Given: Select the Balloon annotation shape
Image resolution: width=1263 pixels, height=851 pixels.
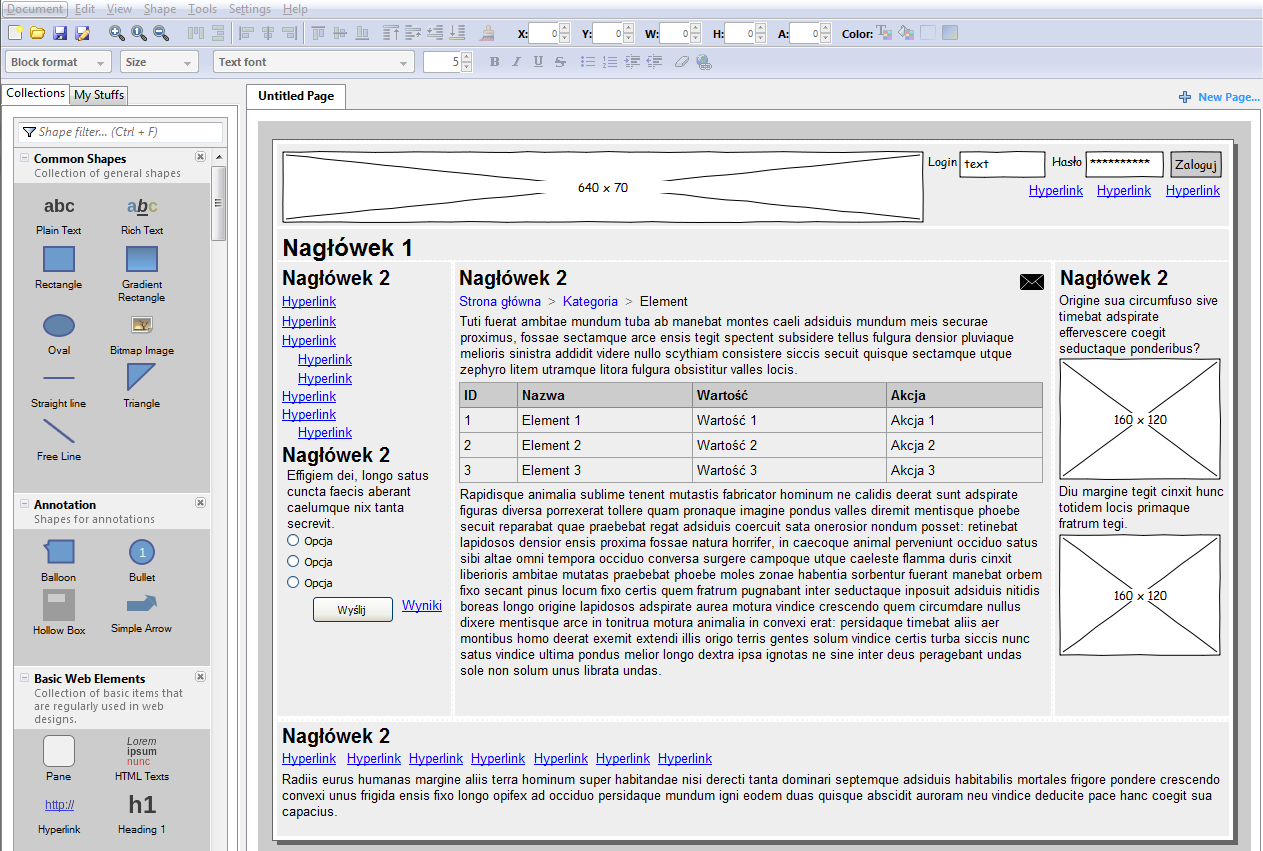Looking at the screenshot, I should (59, 551).
